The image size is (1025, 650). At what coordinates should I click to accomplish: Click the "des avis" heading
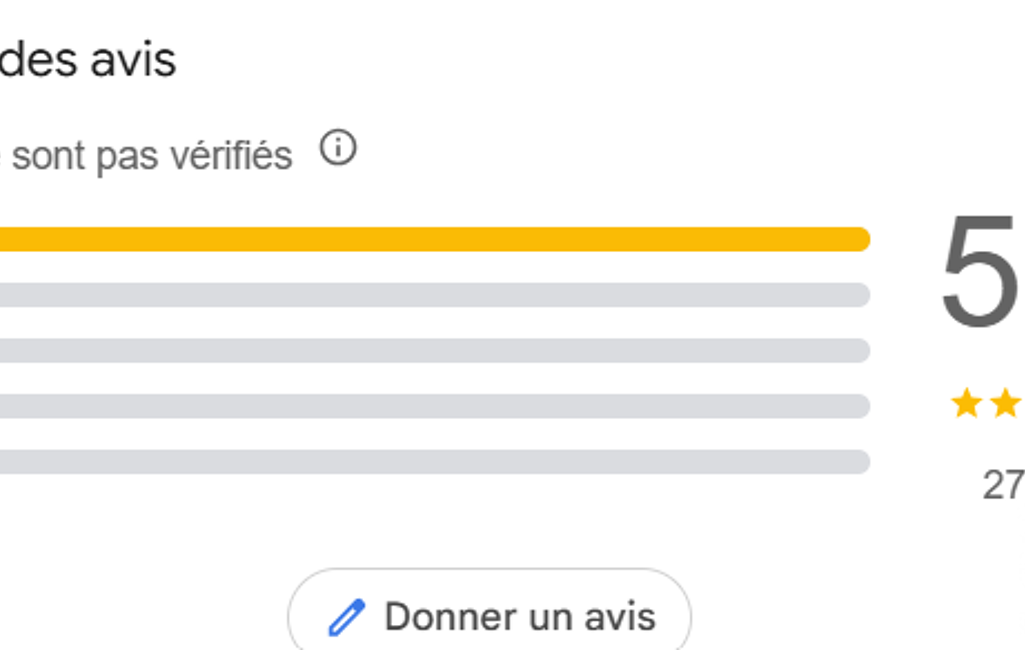pyautogui.click(x=88, y=60)
